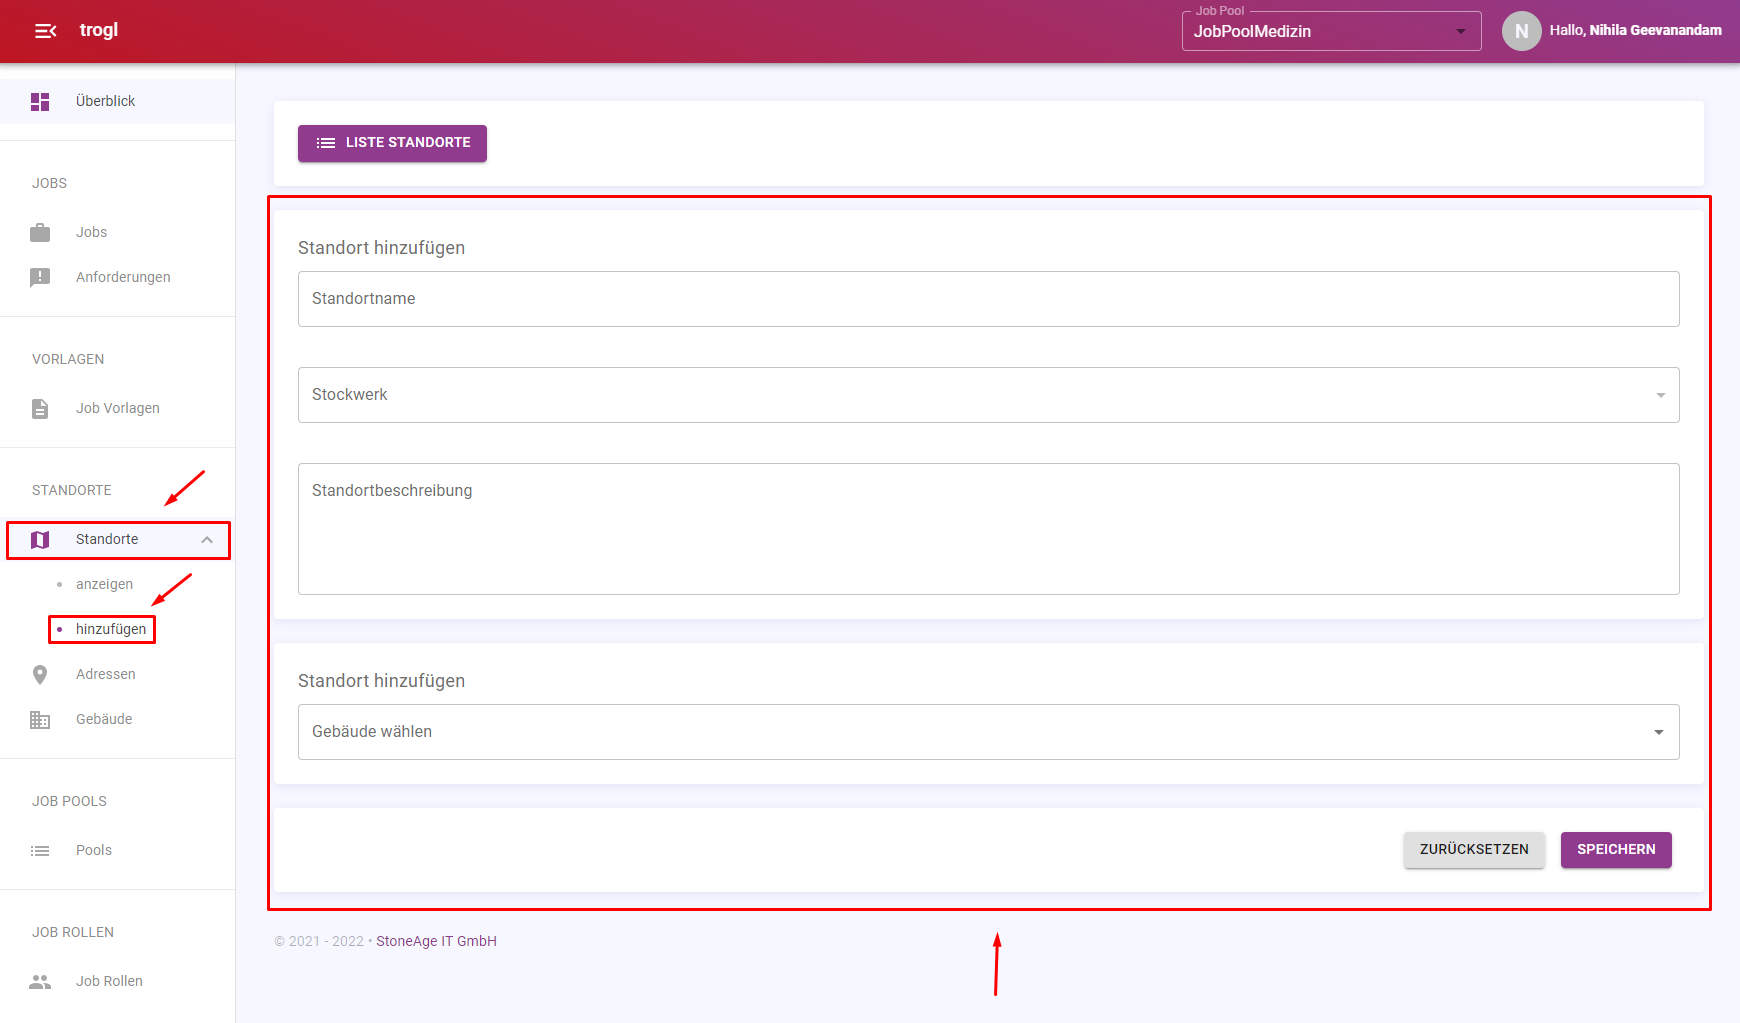
Task: Click the Speichern button
Action: [1616, 850]
